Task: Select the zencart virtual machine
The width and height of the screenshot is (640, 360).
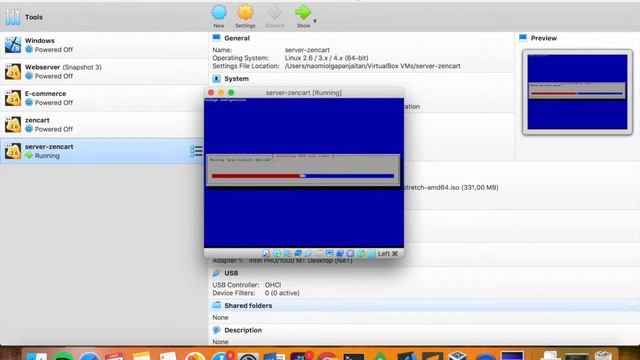Action: click(x=104, y=124)
